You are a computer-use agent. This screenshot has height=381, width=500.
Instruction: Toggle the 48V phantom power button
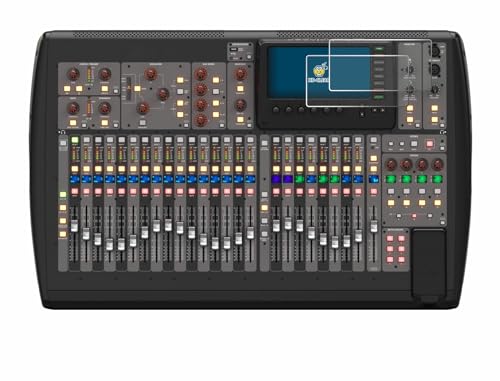click(x=67, y=89)
